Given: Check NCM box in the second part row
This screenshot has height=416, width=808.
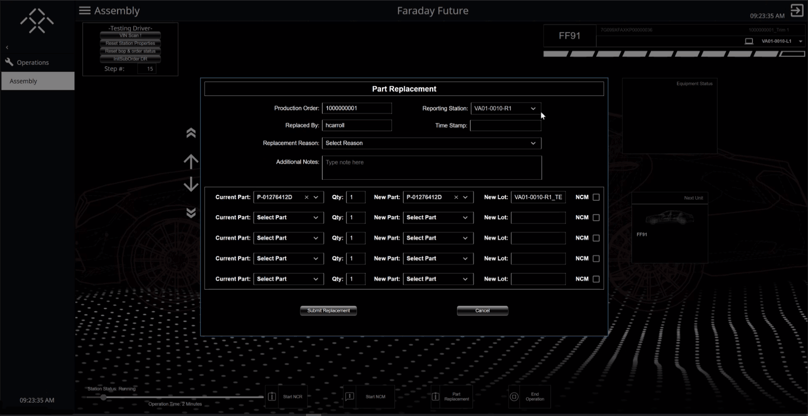Looking at the screenshot, I should (596, 218).
